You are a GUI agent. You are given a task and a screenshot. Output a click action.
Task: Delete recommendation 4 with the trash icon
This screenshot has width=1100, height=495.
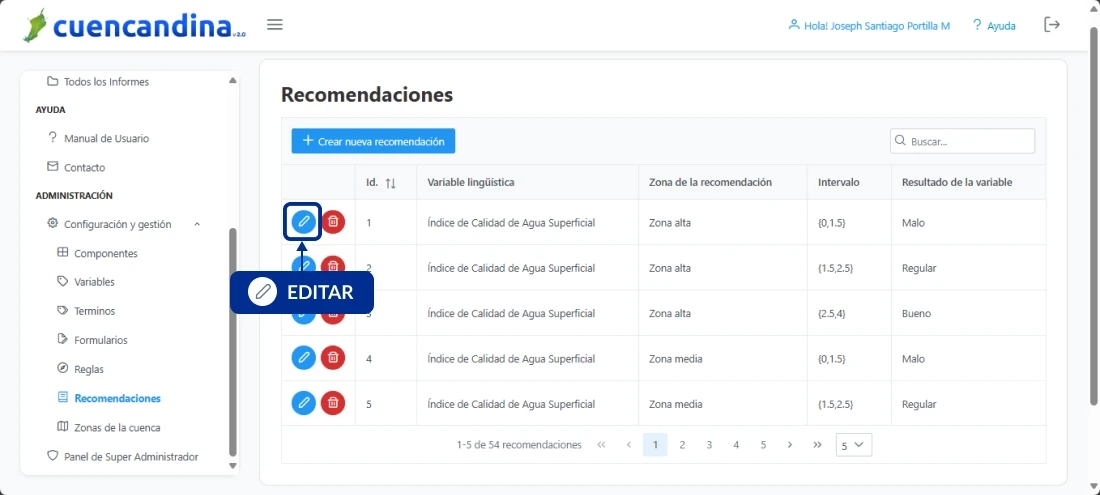coord(333,357)
